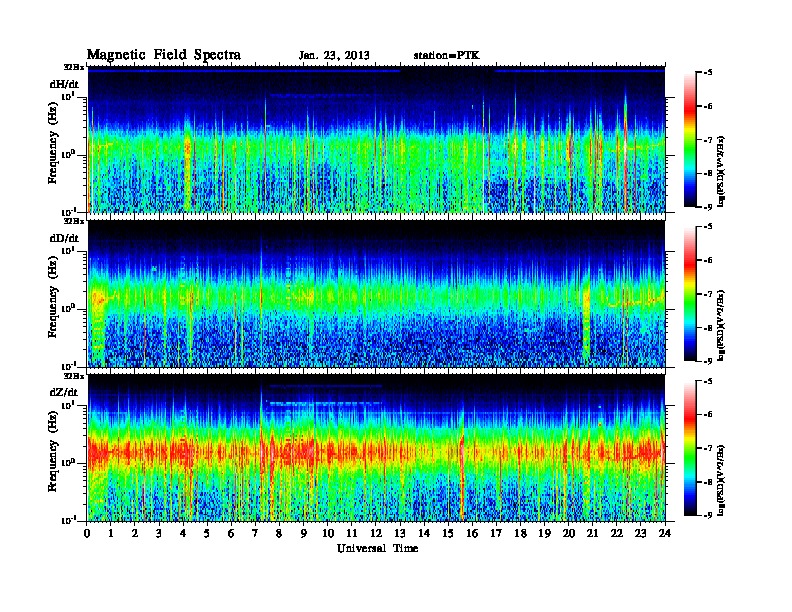Viewport: 792px width, 612px height.
Task: Click hour "8" on the time axis
Action: (x=279, y=533)
